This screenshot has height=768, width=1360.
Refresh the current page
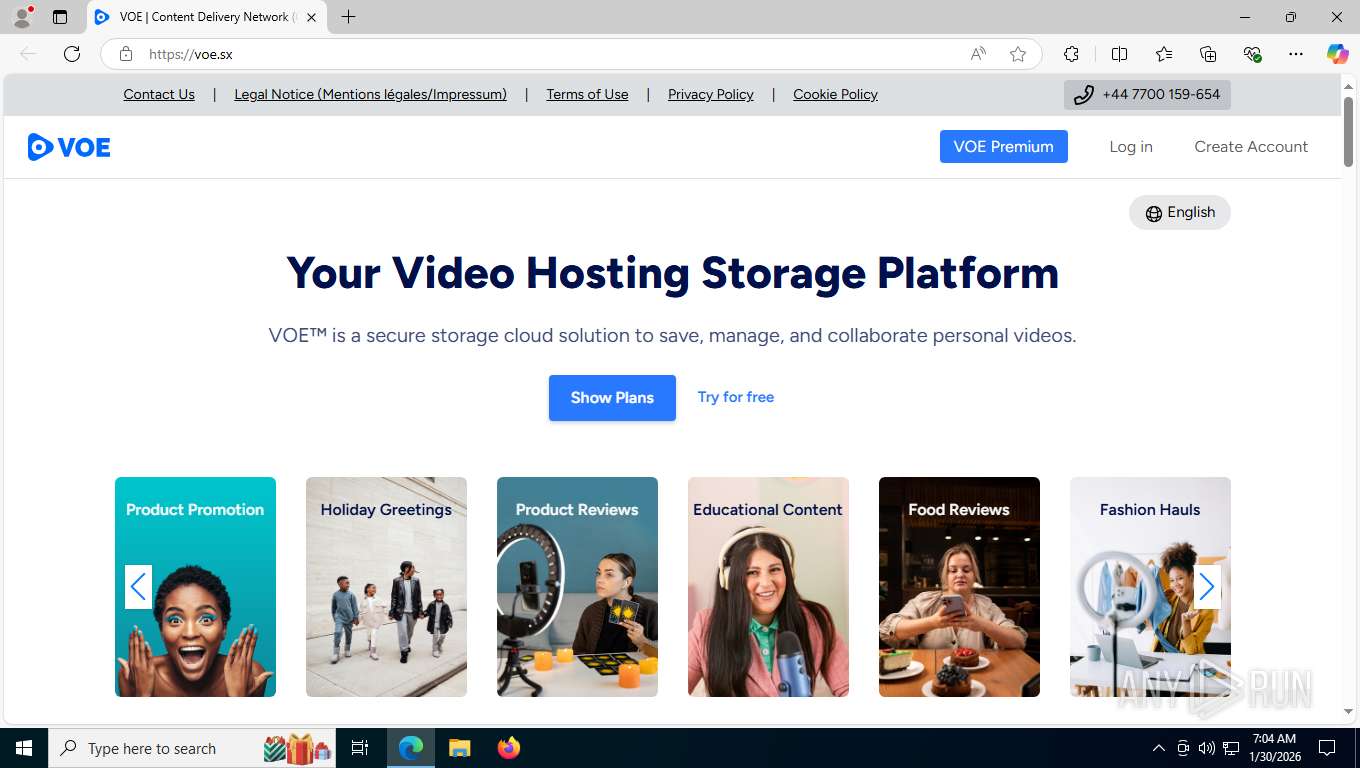point(72,54)
